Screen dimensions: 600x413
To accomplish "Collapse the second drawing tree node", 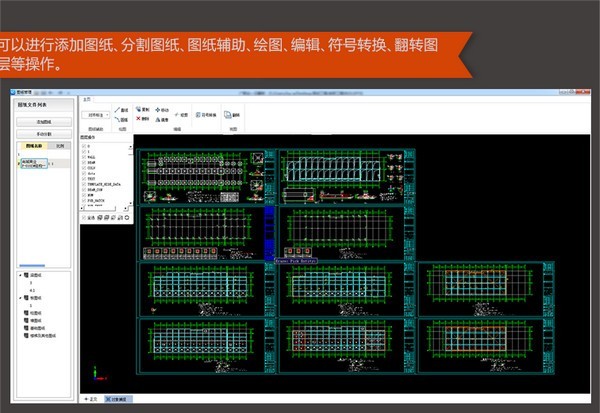I will (x=22, y=297).
